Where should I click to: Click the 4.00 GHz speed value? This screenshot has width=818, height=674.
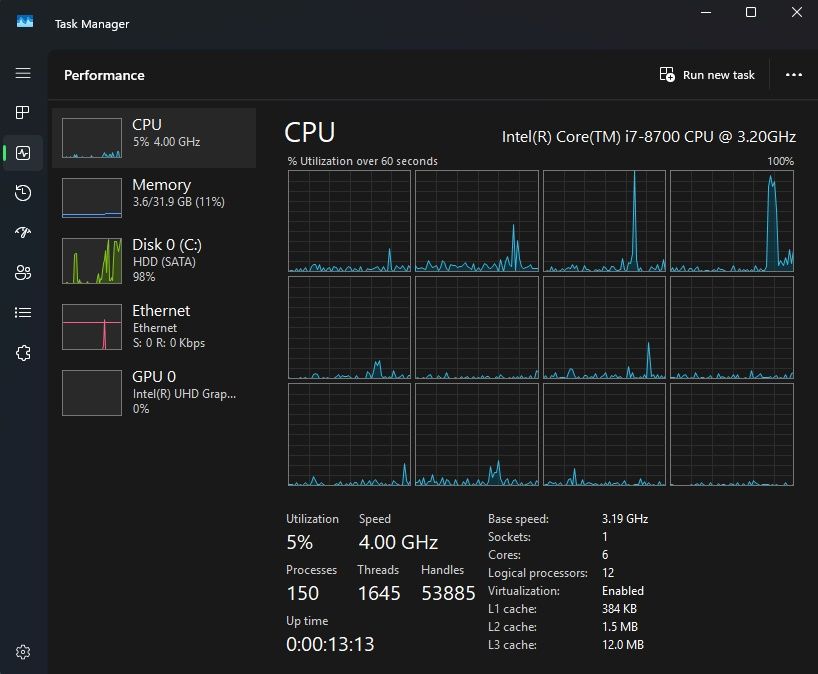point(398,542)
